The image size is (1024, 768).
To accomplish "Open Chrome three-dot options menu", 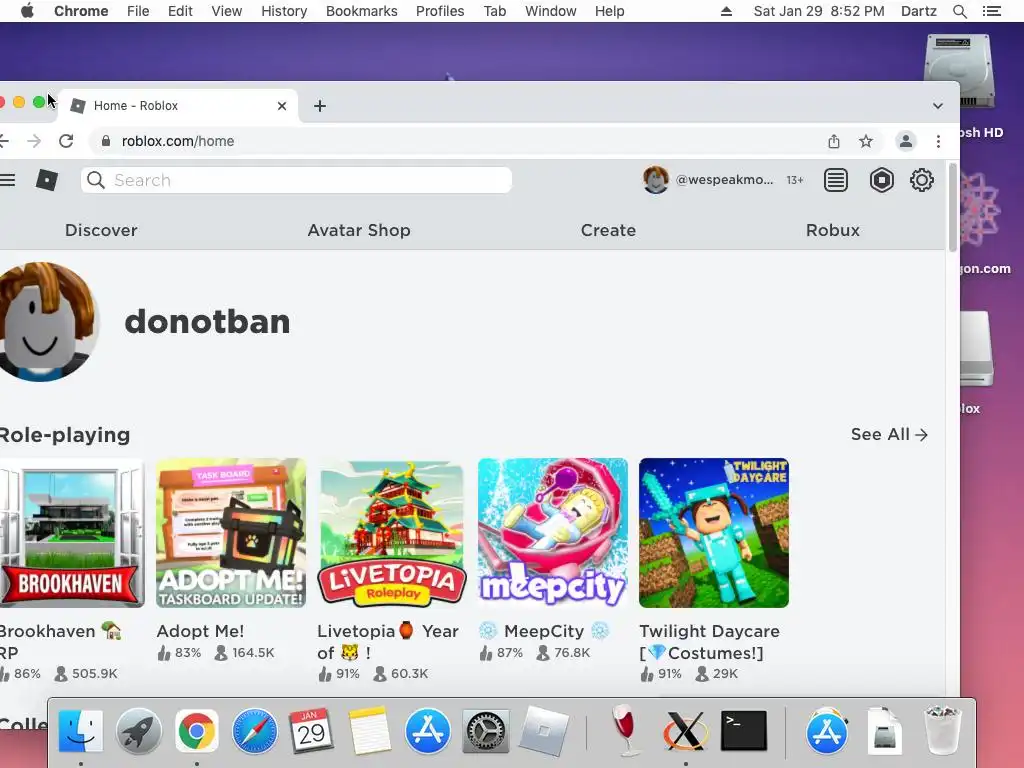I will pyautogui.click(x=938, y=141).
